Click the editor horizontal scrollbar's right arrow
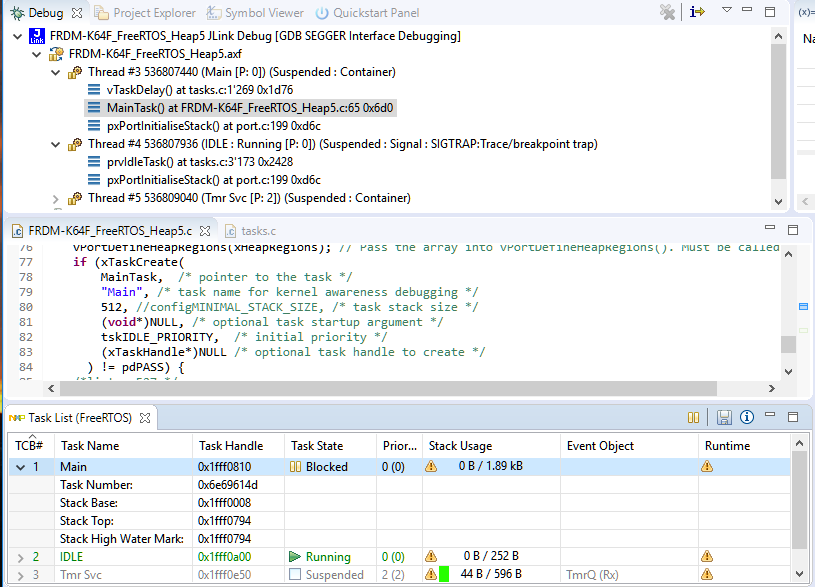The height and width of the screenshot is (587, 815). tap(772, 388)
